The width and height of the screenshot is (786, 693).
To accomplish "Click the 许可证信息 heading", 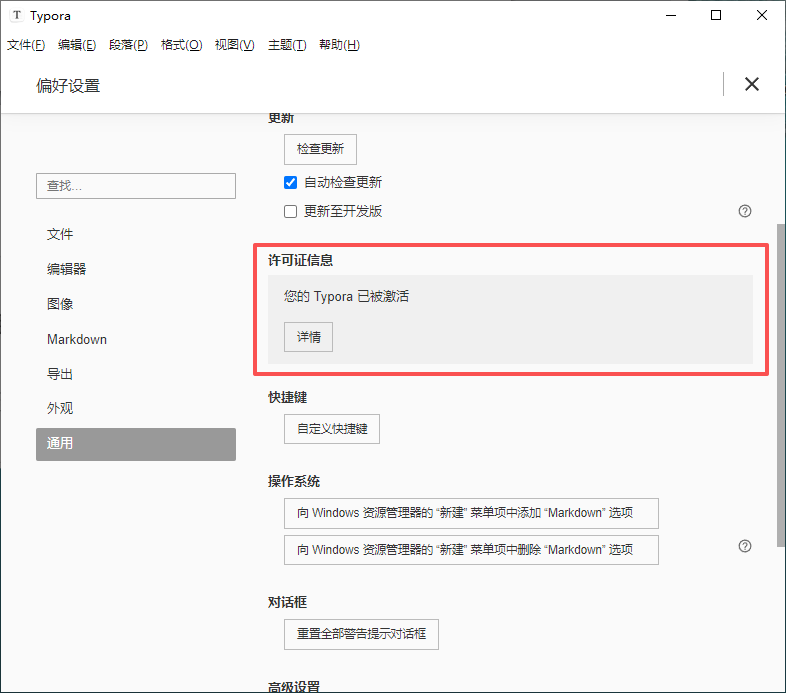I will click(300, 260).
